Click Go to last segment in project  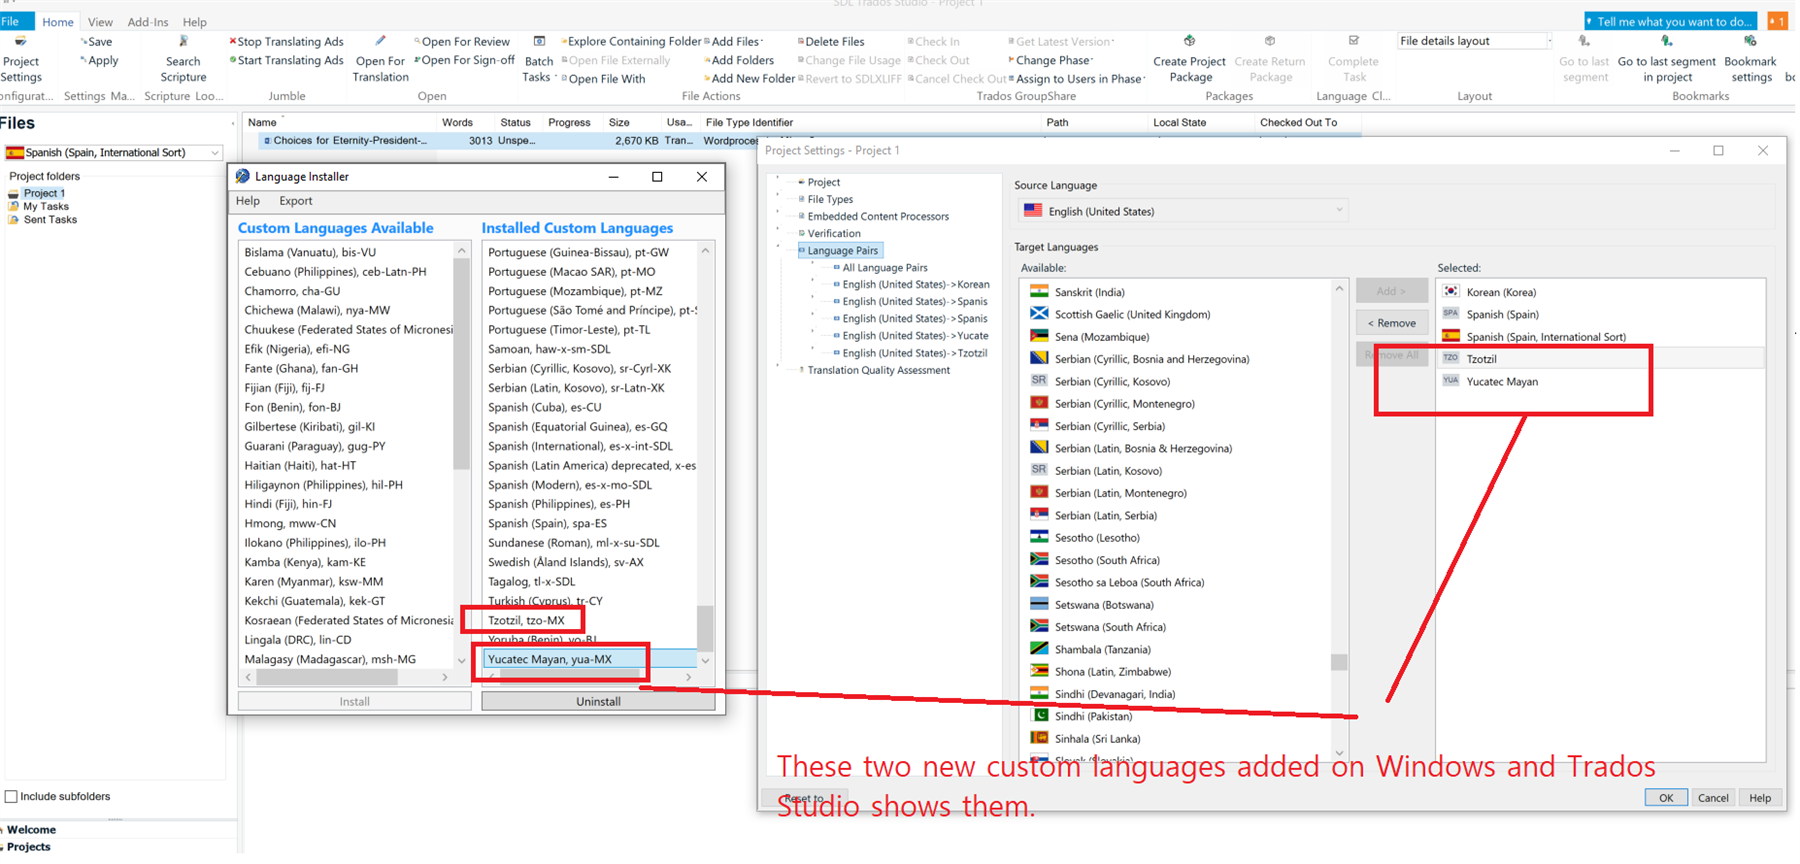[x=1667, y=60]
